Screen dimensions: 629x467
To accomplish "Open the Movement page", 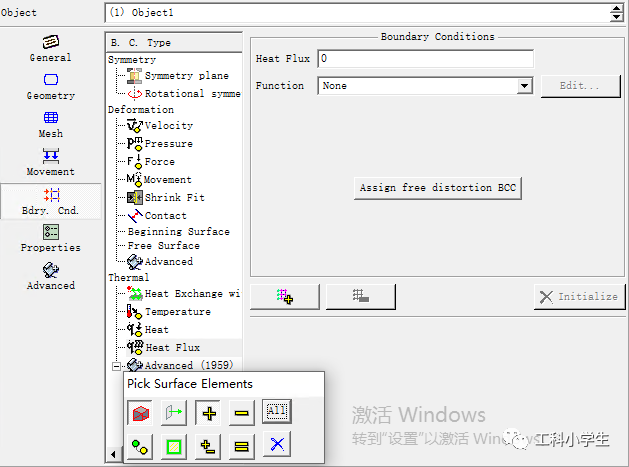I will click(51, 162).
